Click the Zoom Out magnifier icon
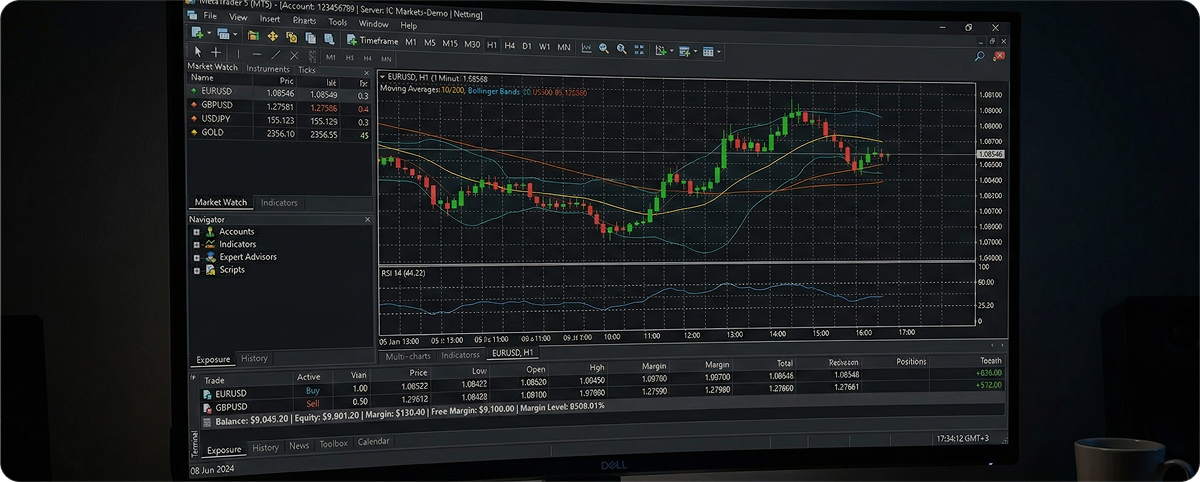 click(x=621, y=49)
